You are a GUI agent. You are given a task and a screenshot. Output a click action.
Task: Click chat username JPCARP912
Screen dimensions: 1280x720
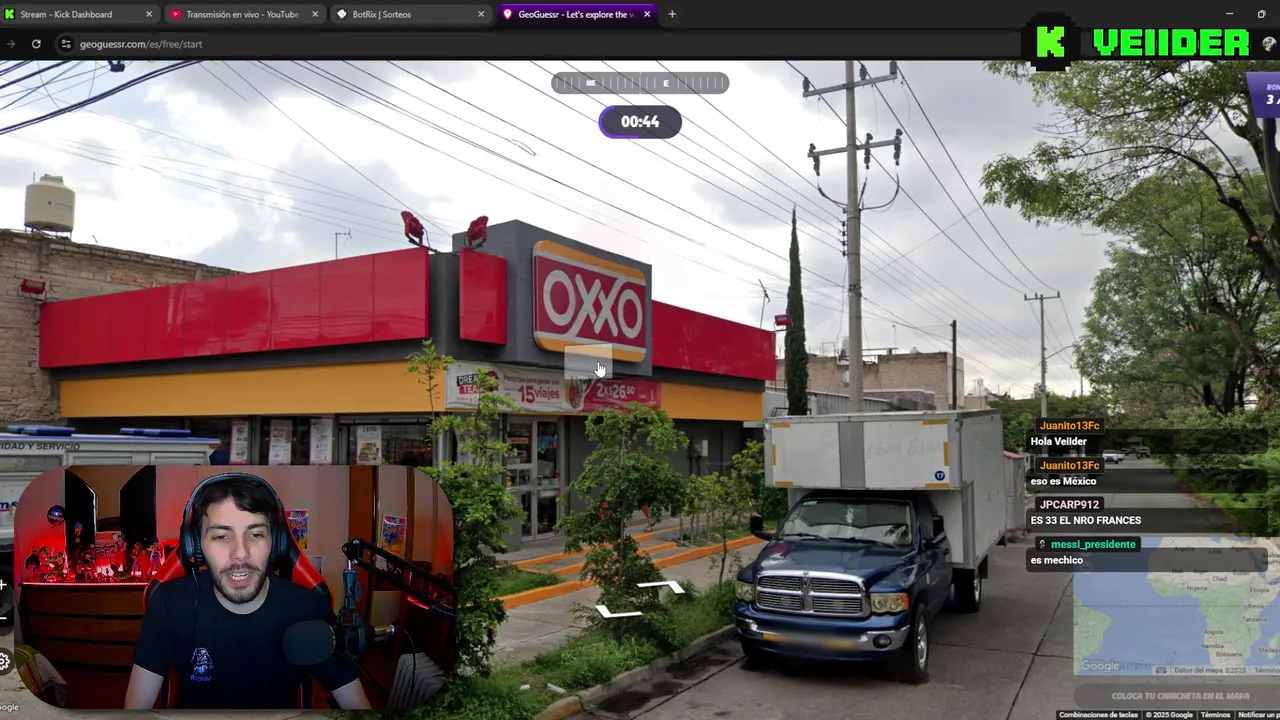pyautogui.click(x=1069, y=505)
